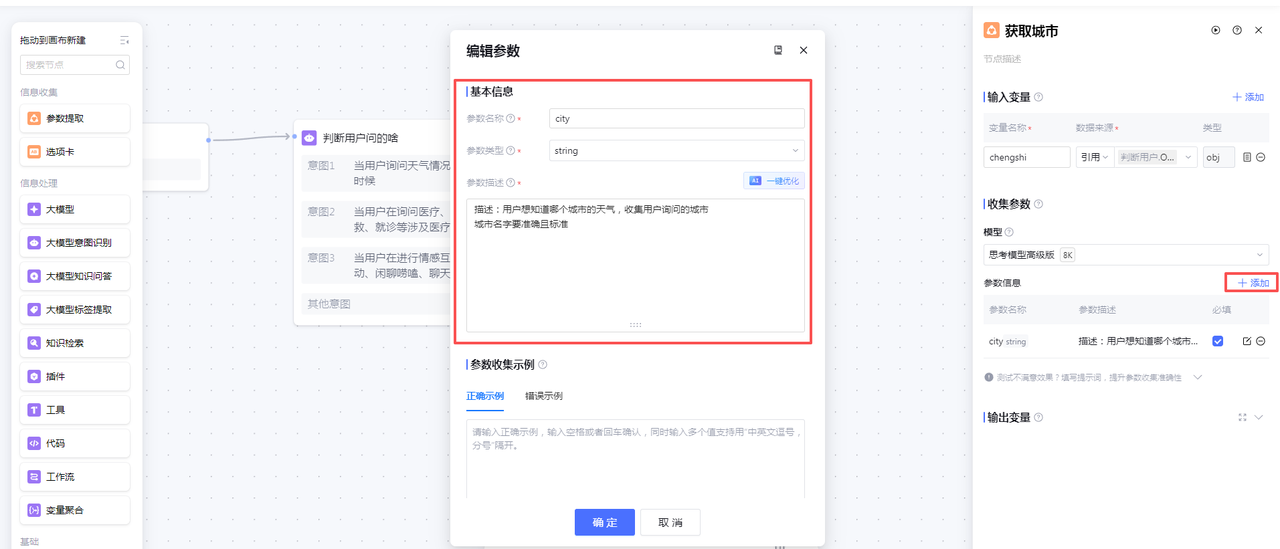Open the doc icon in 编辑参数 header
The width and height of the screenshot is (1280, 549).
778,50
